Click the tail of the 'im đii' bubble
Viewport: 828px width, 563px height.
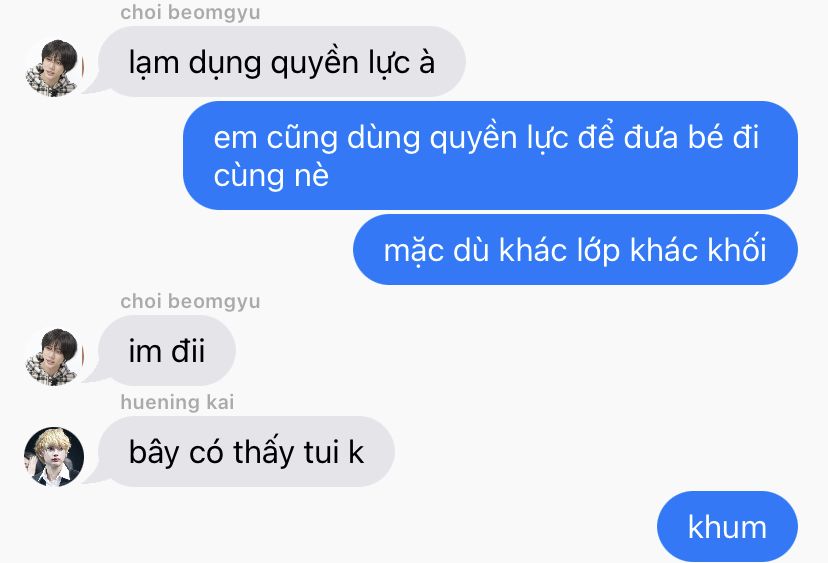tap(94, 376)
